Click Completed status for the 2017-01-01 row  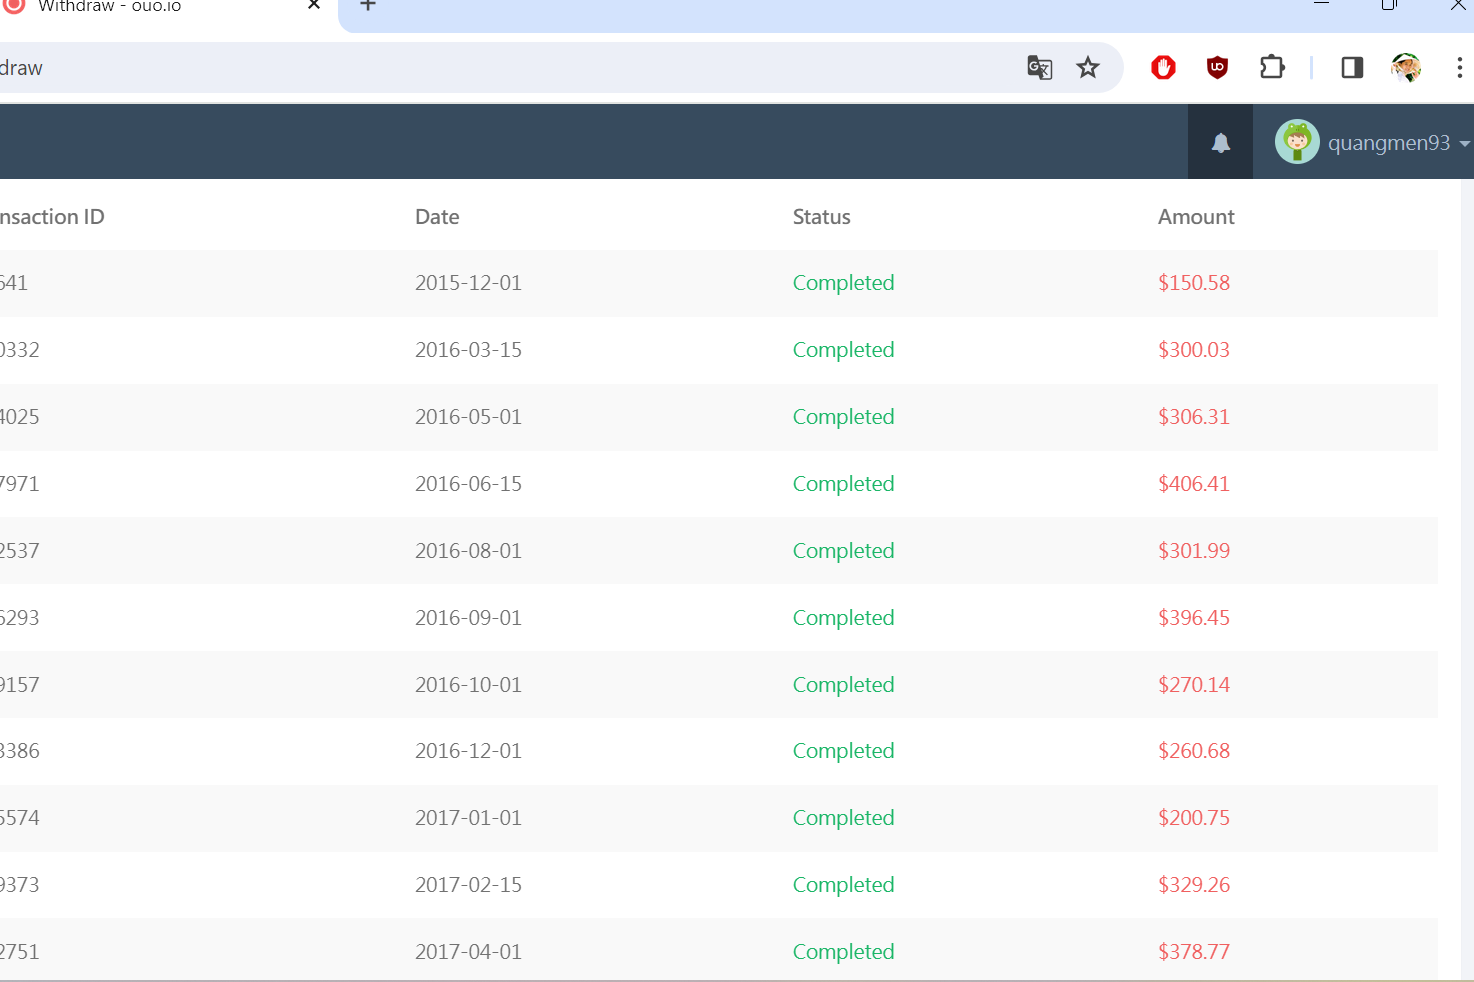coord(843,818)
